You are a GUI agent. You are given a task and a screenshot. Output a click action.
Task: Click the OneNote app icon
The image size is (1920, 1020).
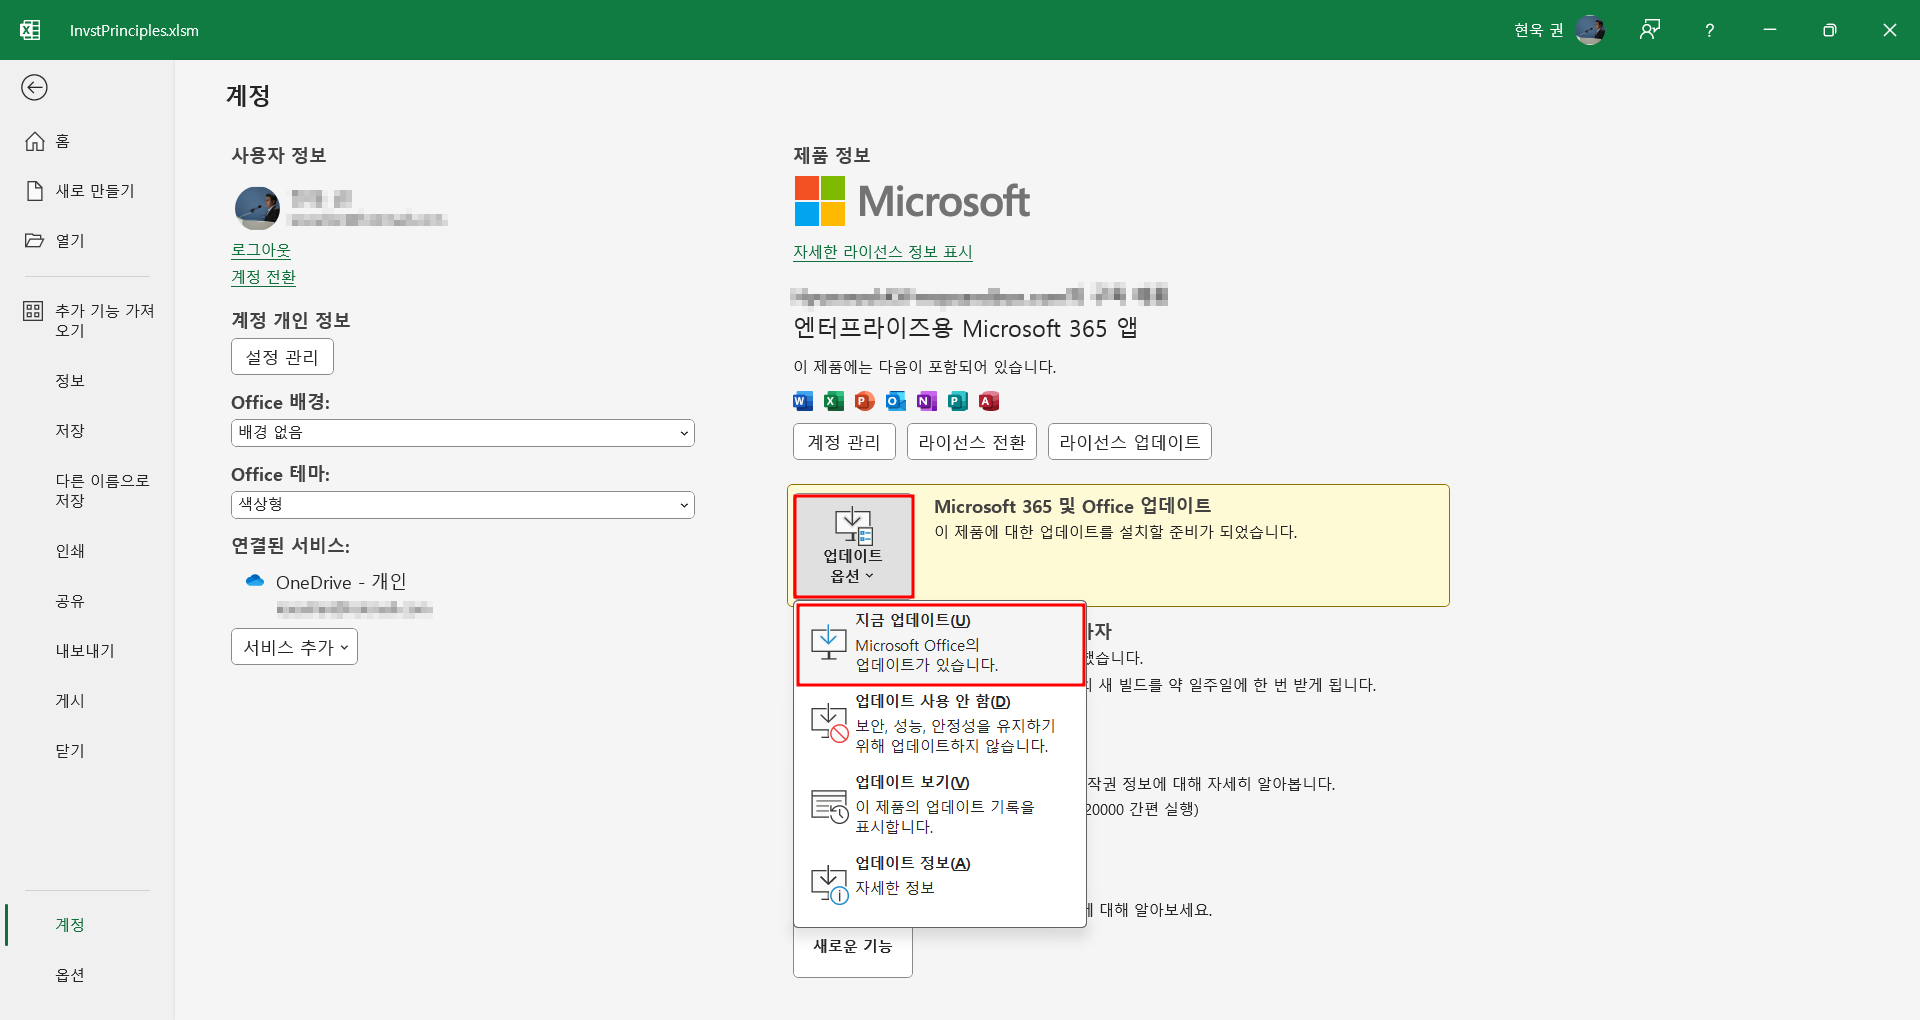[927, 401]
